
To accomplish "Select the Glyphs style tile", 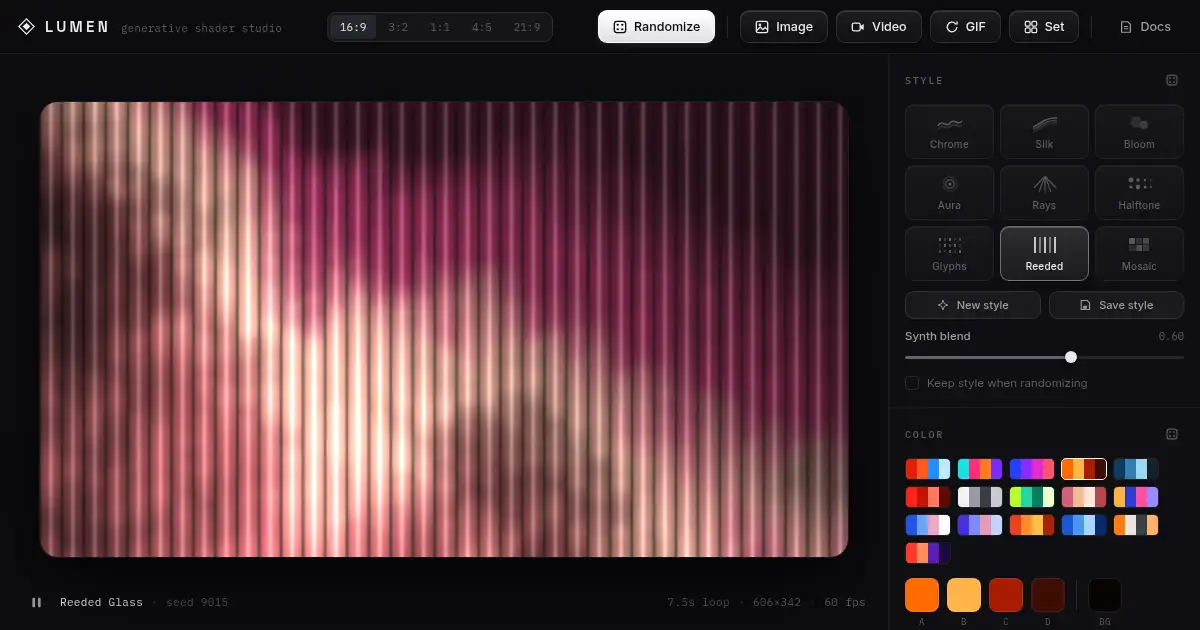I will [x=949, y=254].
